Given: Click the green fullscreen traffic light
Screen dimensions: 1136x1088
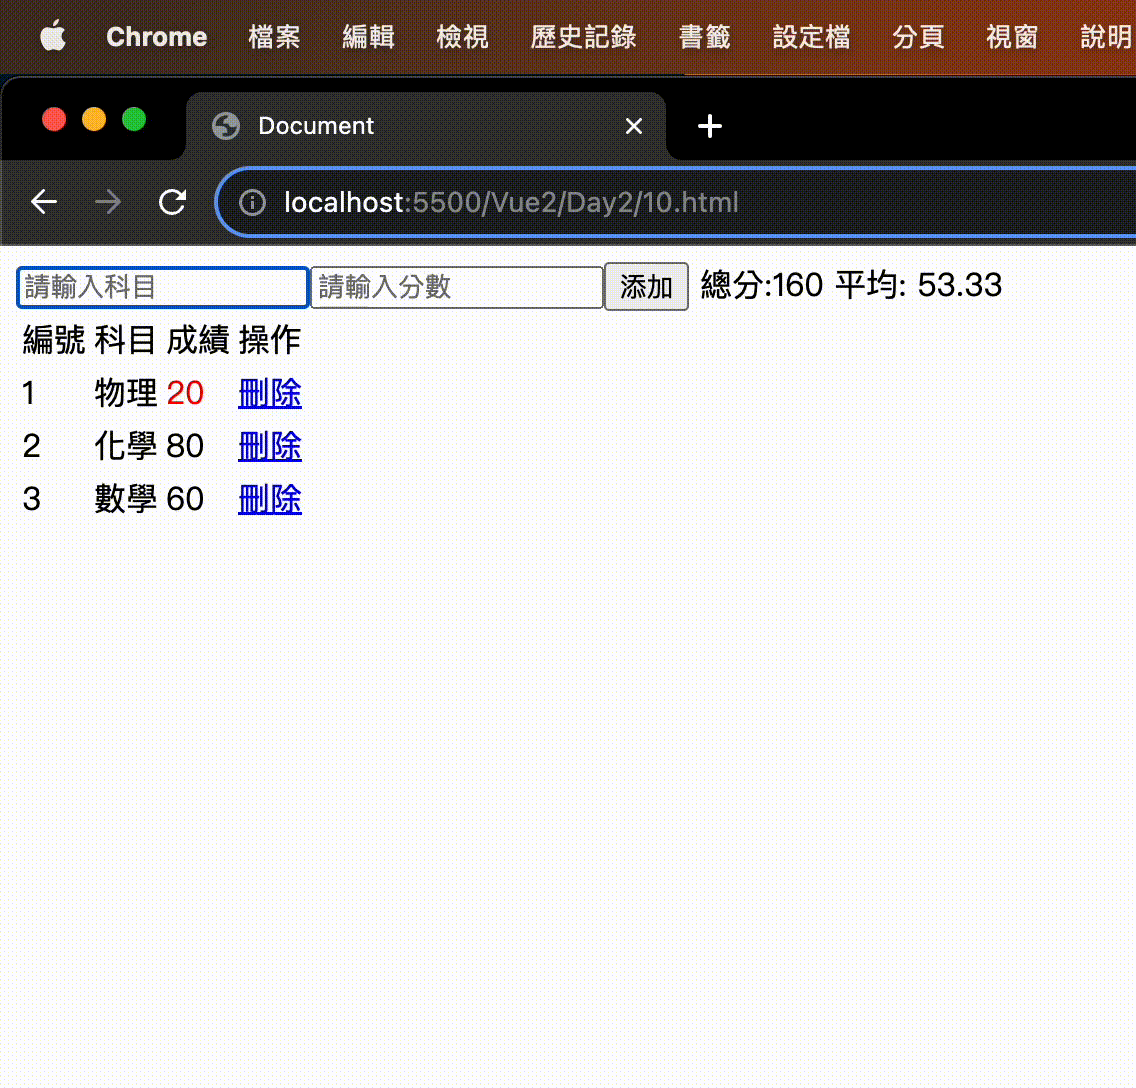Looking at the screenshot, I should tap(133, 118).
